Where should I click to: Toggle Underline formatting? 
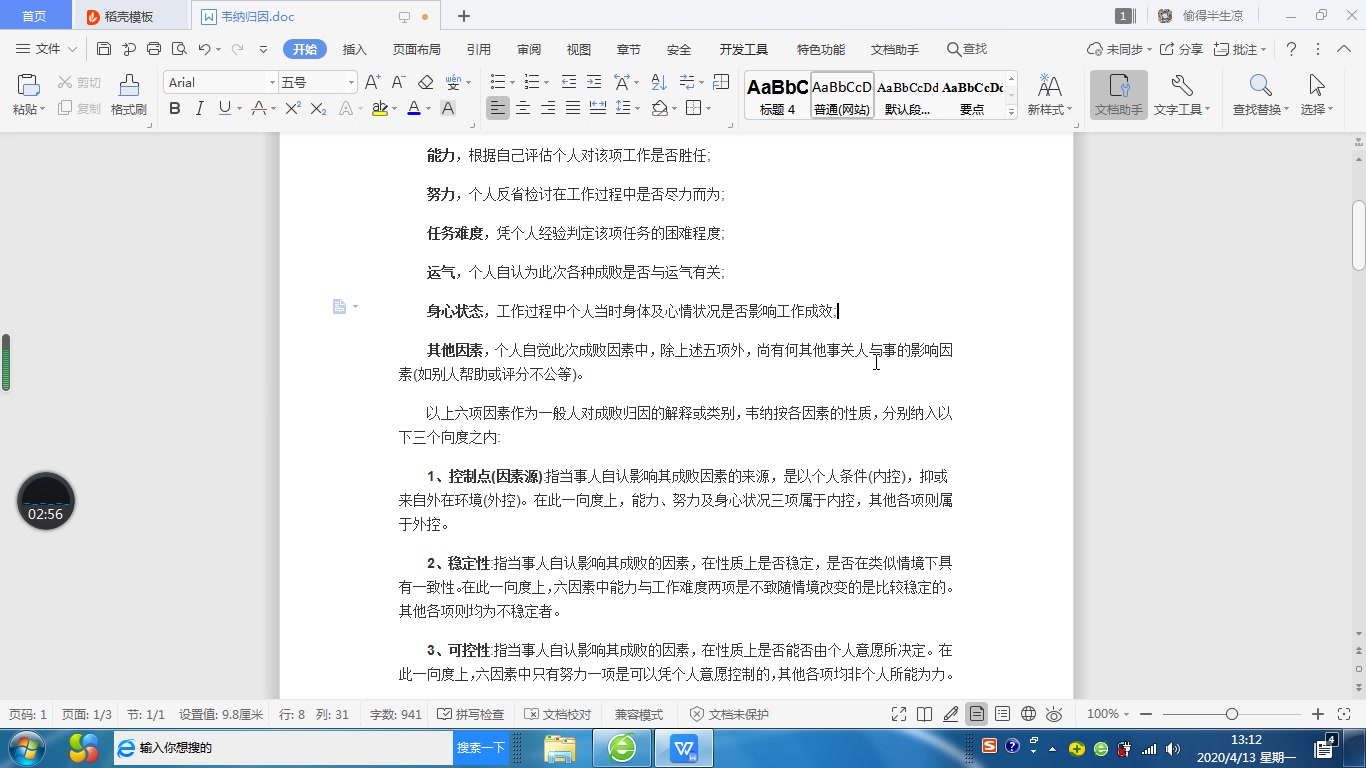(224, 108)
